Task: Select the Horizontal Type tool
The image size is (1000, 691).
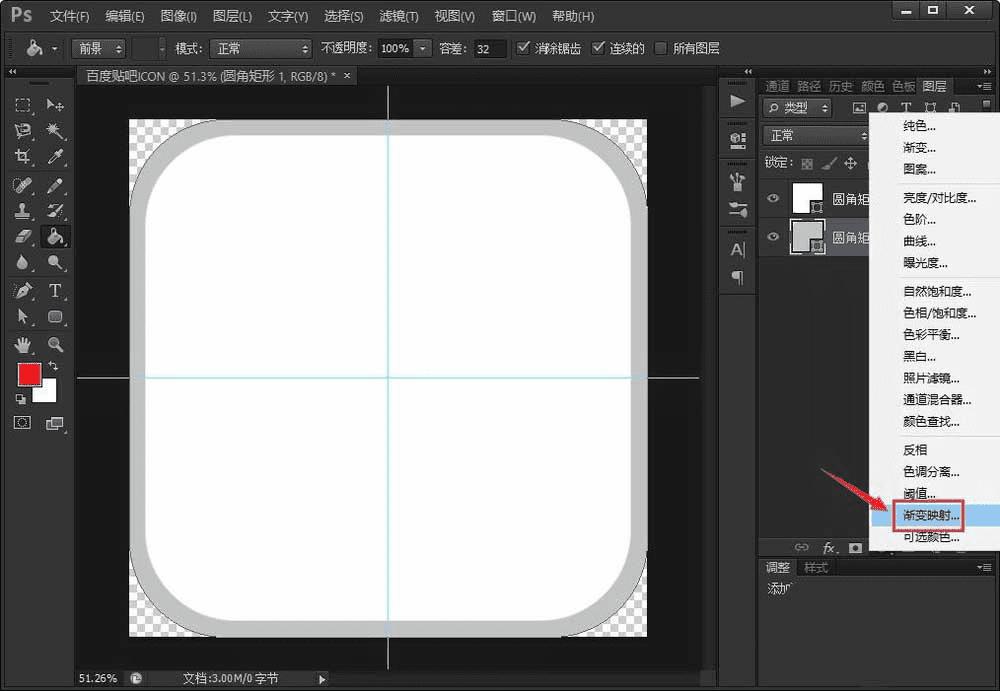Action: click(x=55, y=290)
